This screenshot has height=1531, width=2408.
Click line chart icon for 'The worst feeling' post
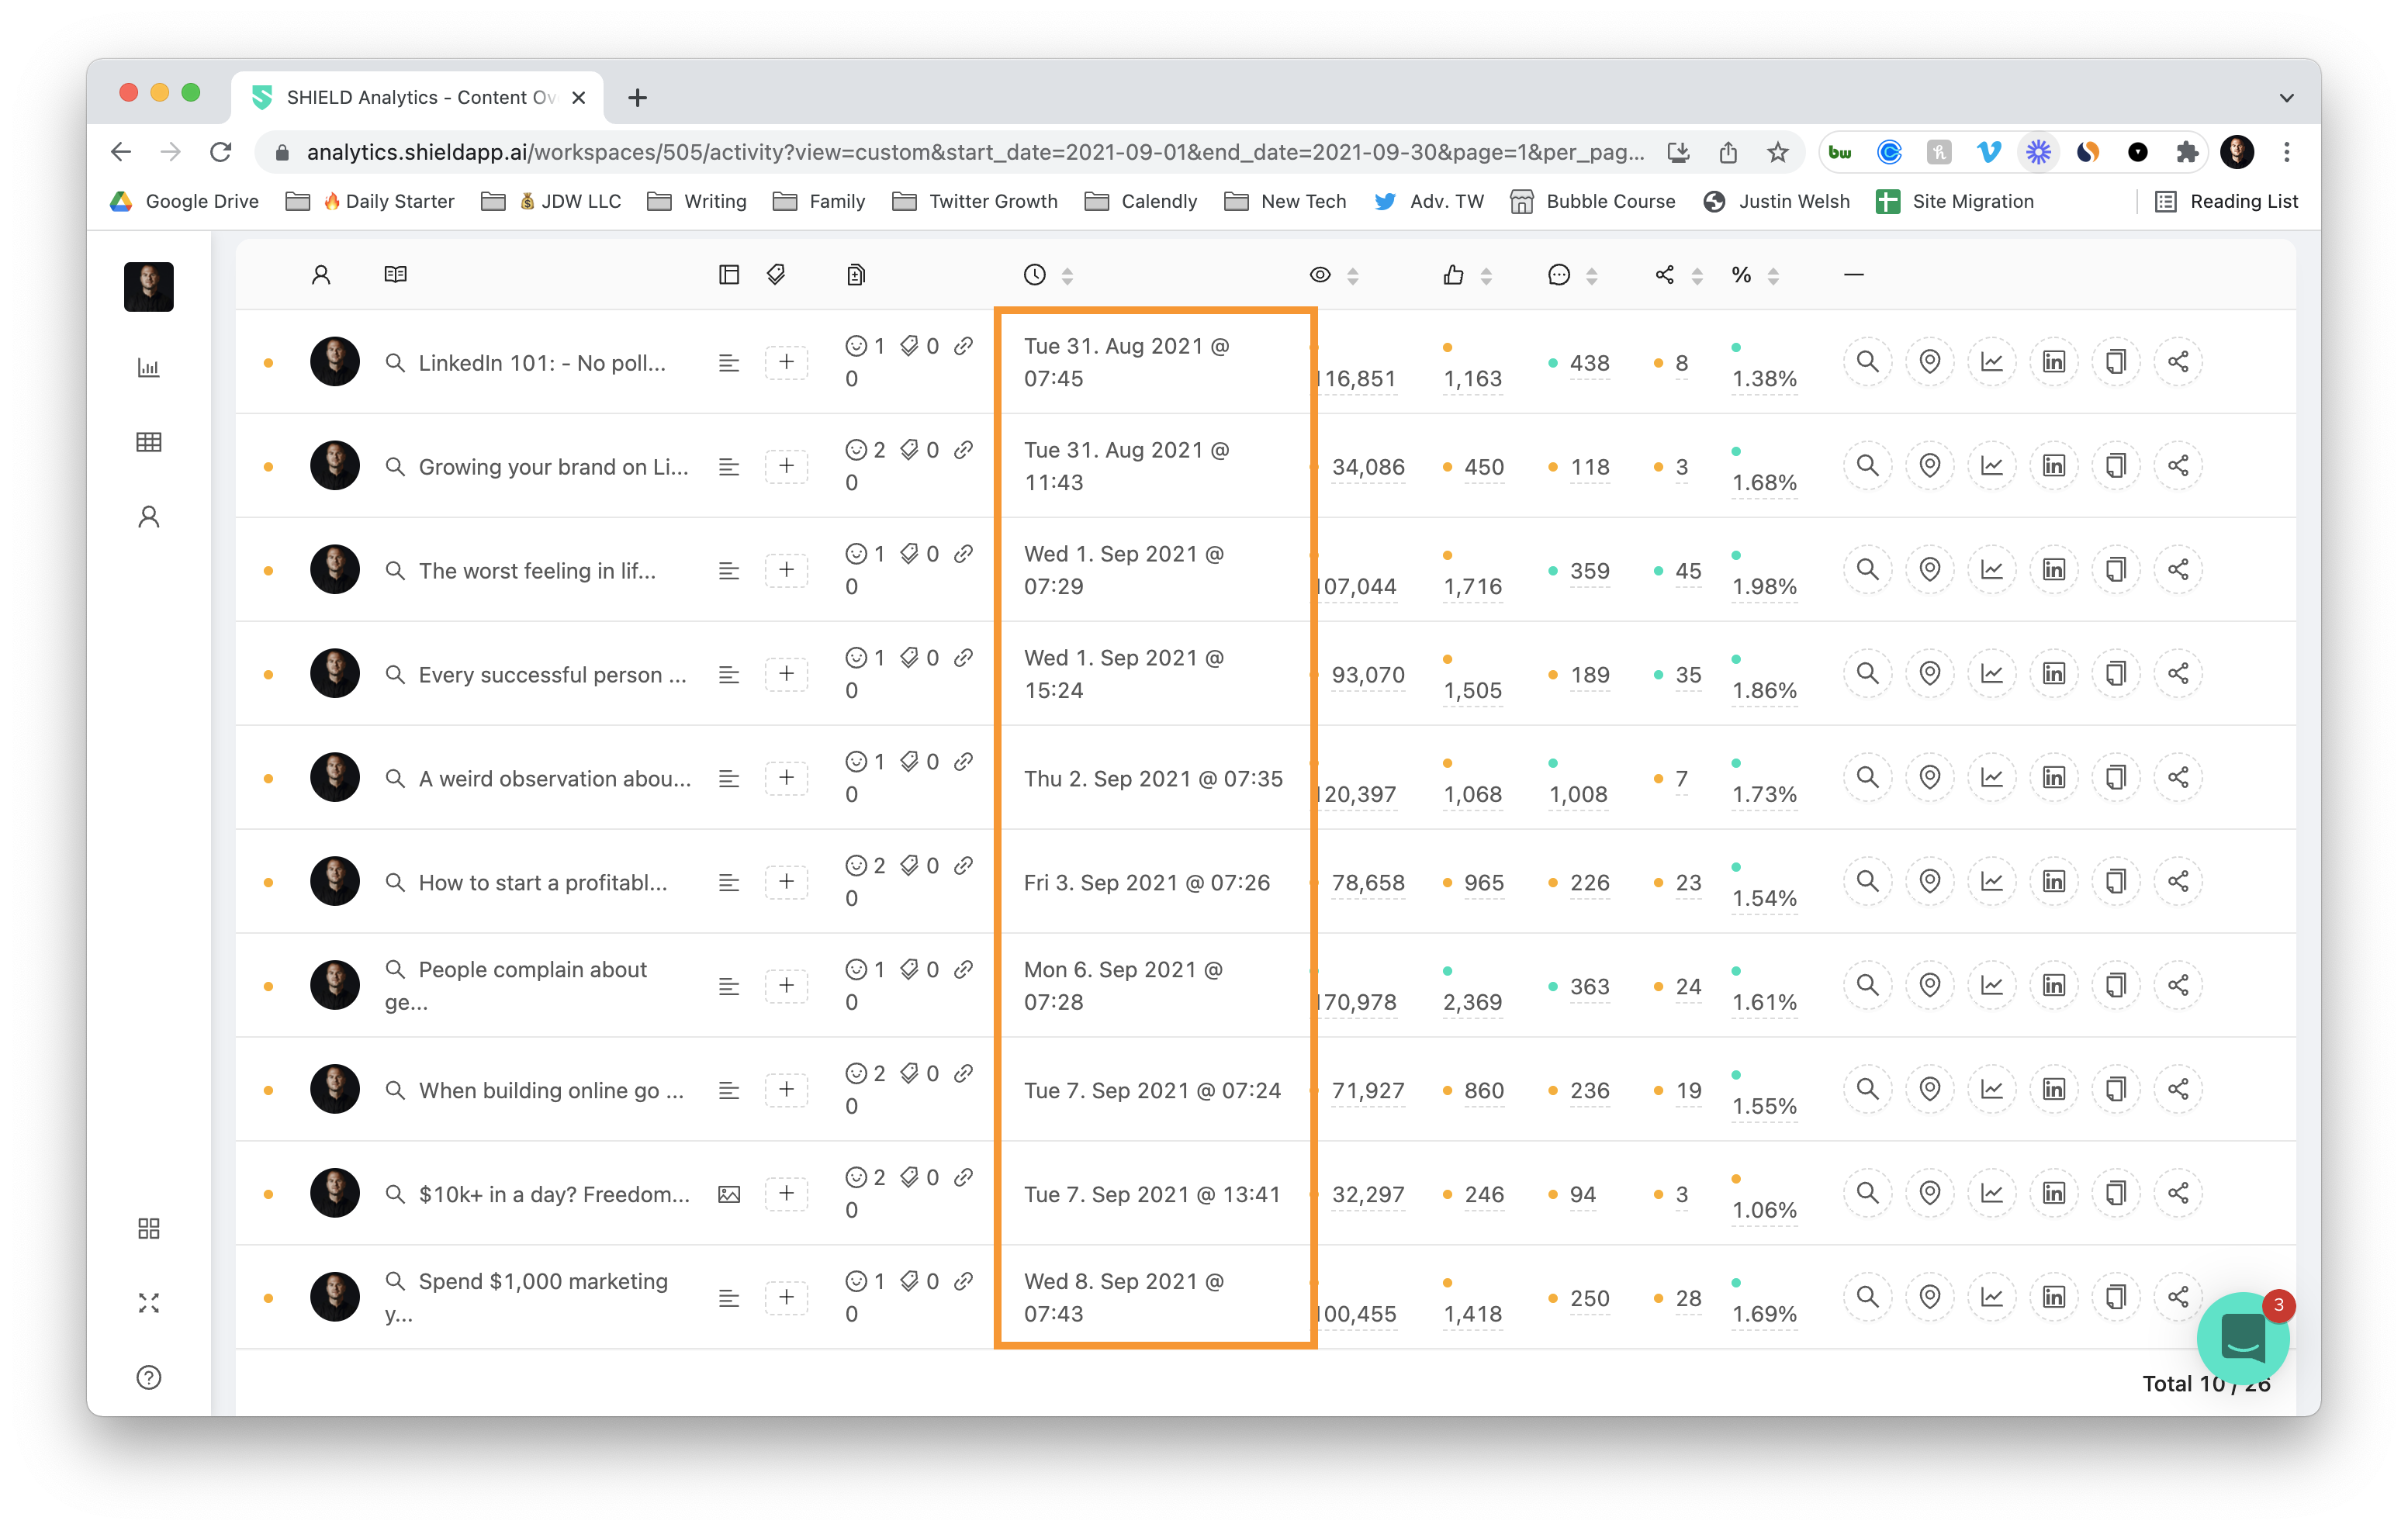pyautogui.click(x=1991, y=570)
